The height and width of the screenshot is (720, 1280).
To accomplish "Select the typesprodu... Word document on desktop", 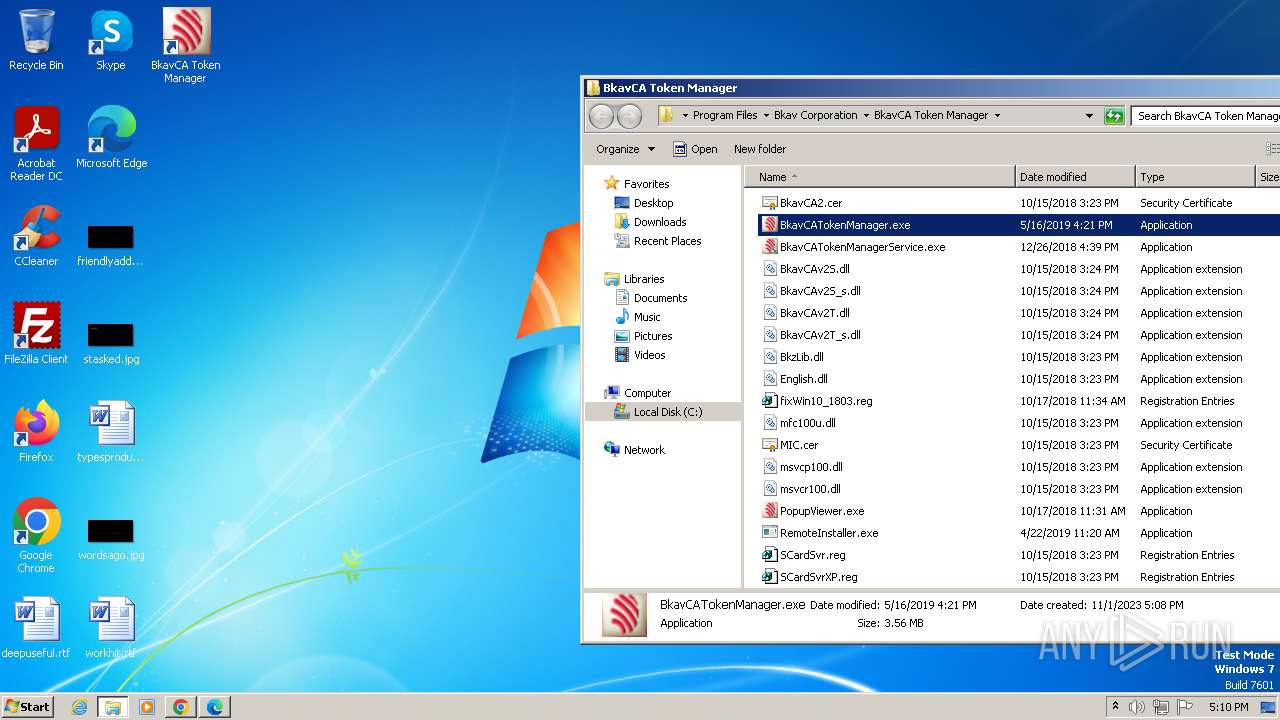I will [111, 432].
